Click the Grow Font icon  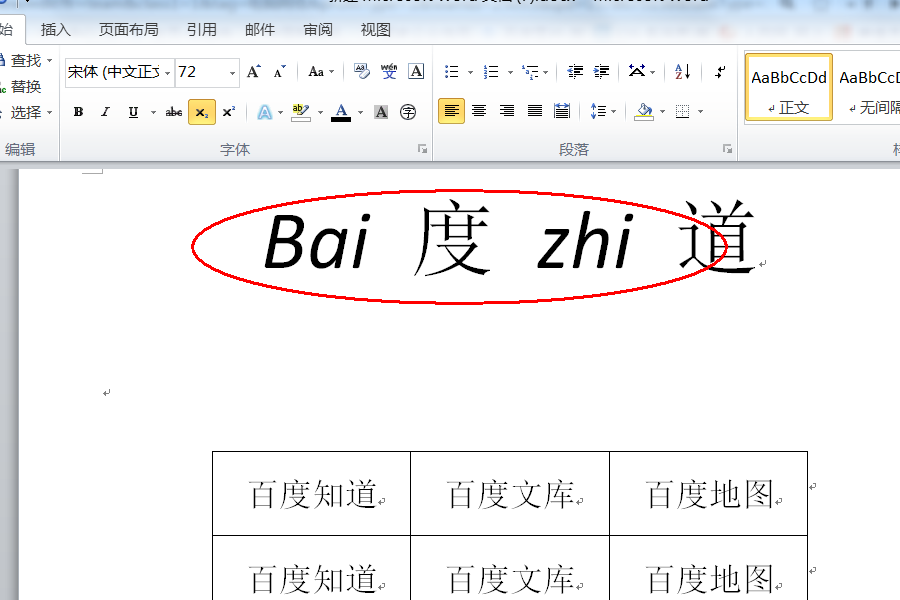(x=253, y=72)
